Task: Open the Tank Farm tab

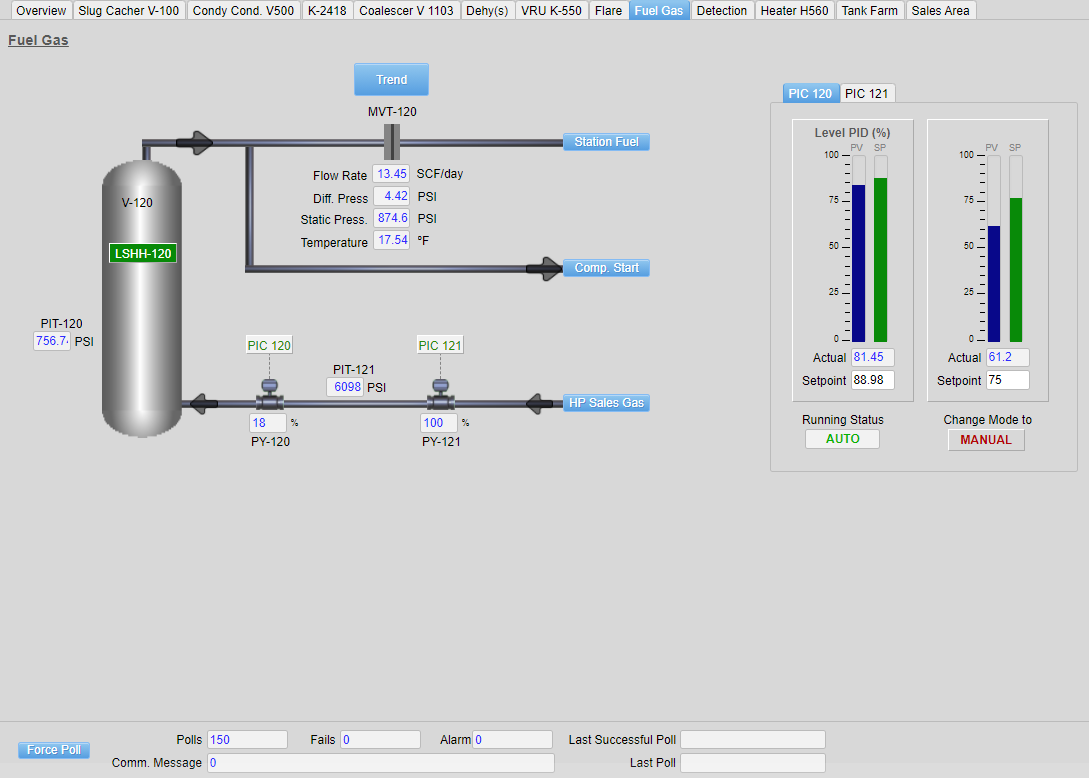Action: (x=870, y=10)
